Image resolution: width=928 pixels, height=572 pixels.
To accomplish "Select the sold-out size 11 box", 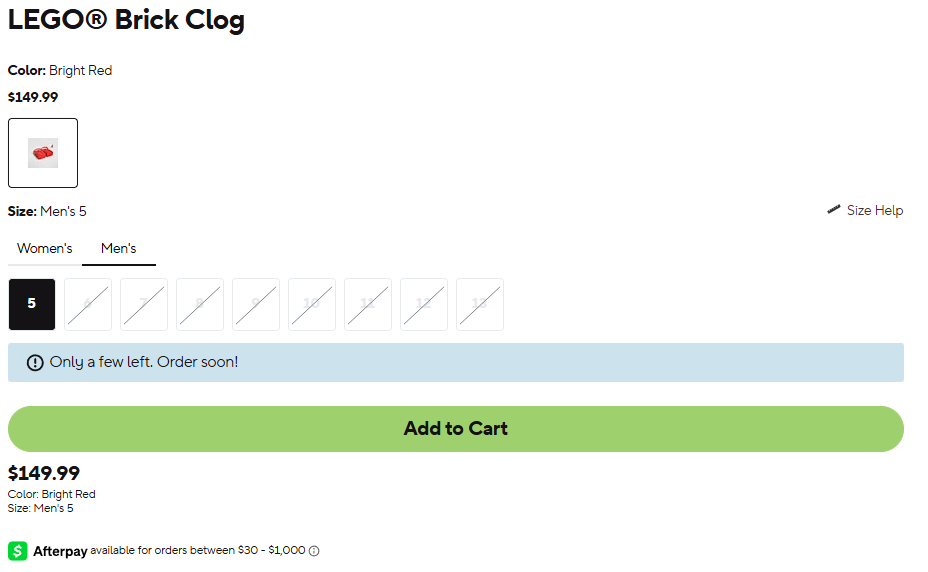I will [368, 304].
